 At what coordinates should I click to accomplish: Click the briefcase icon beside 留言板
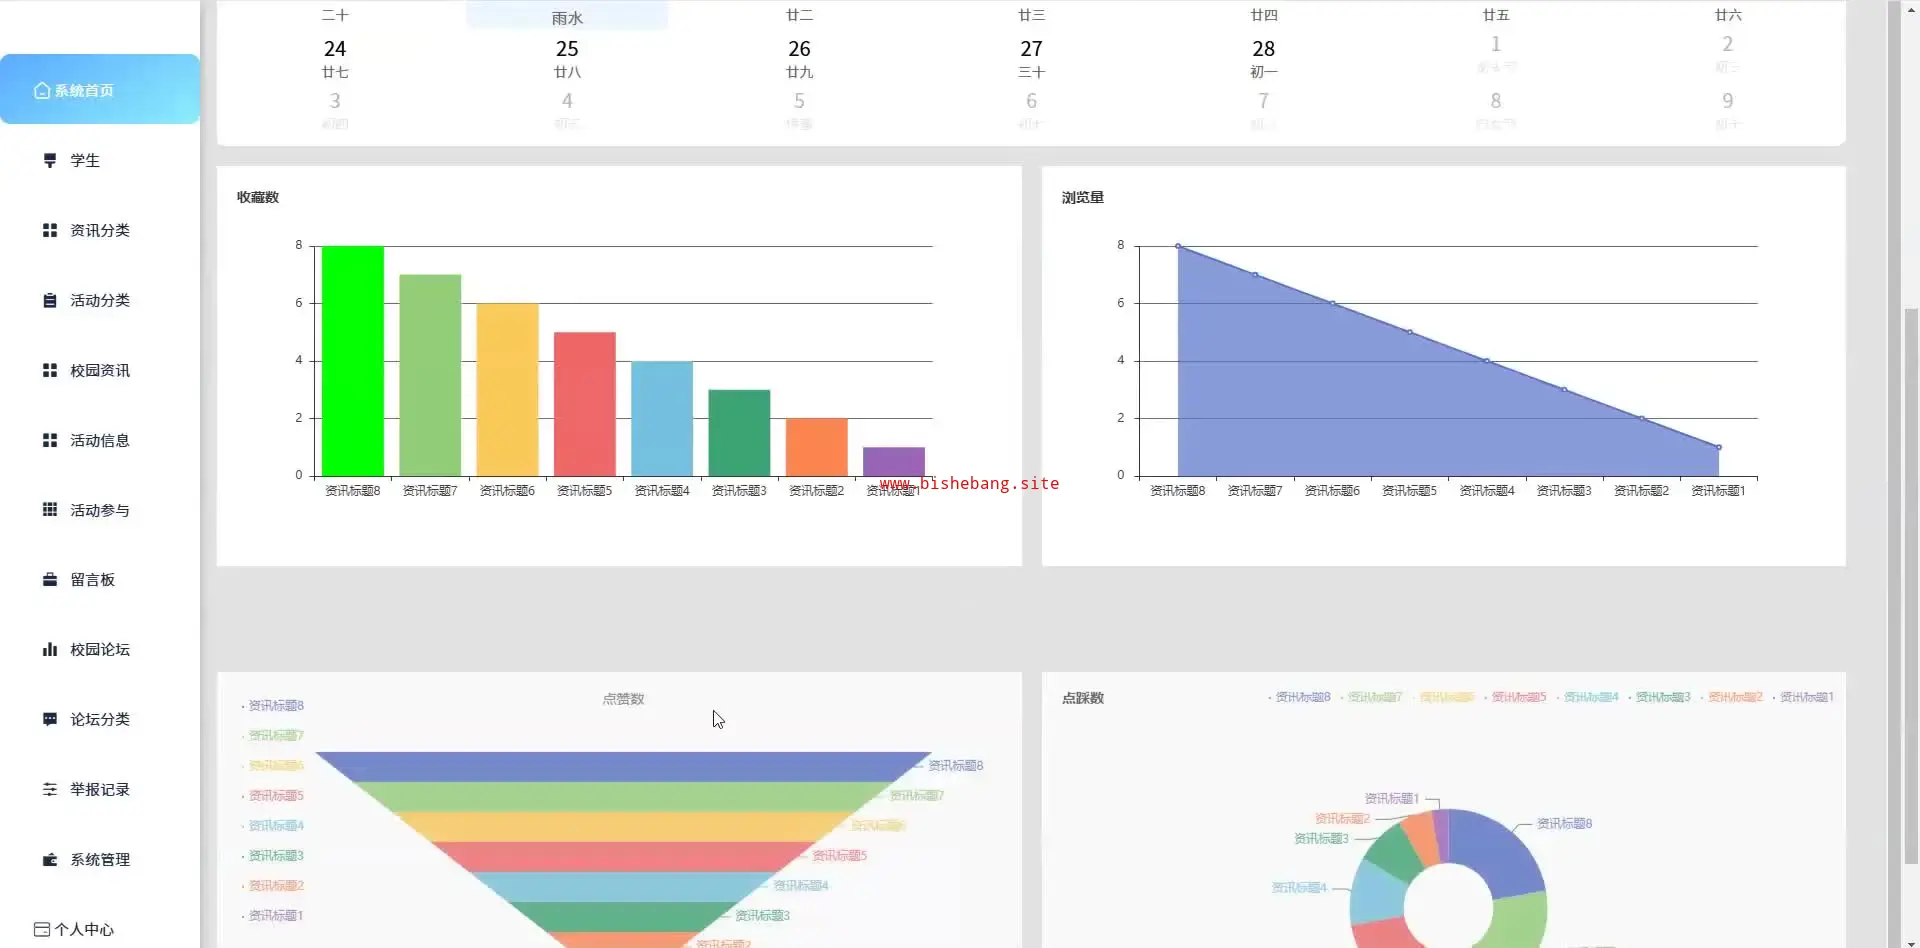50,580
